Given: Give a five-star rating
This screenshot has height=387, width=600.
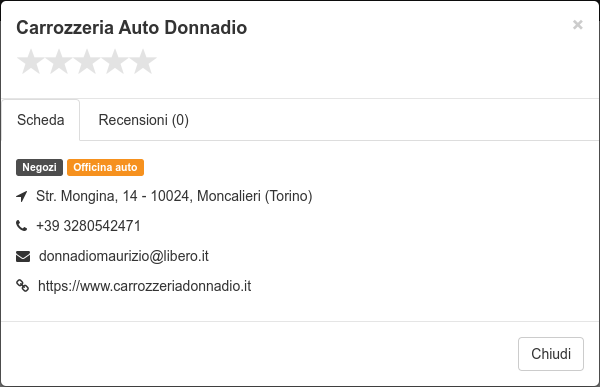Looking at the screenshot, I should click(143, 62).
